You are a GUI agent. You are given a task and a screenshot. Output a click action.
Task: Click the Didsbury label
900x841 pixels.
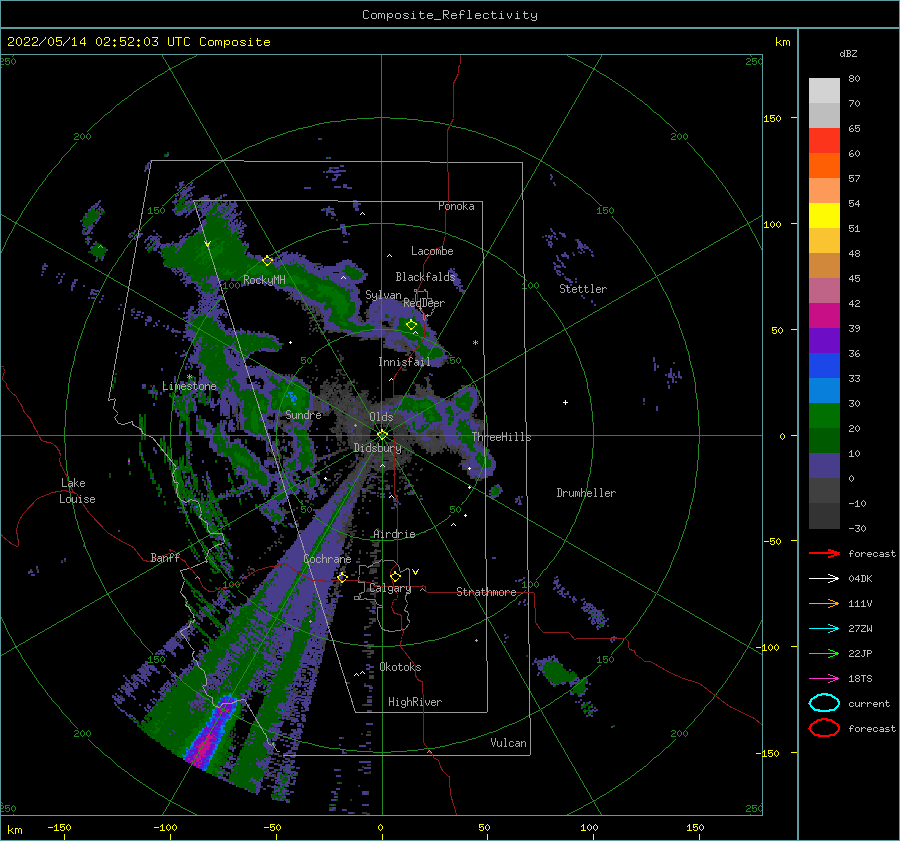click(x=377, y=448)
